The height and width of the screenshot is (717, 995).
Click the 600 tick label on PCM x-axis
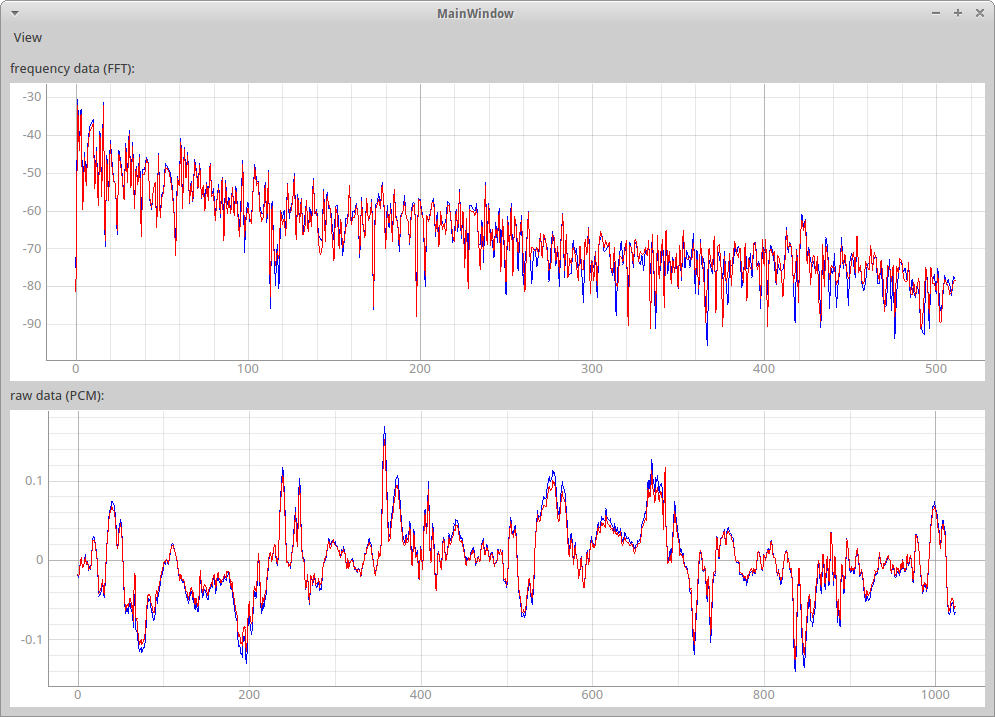pos(592,695)
